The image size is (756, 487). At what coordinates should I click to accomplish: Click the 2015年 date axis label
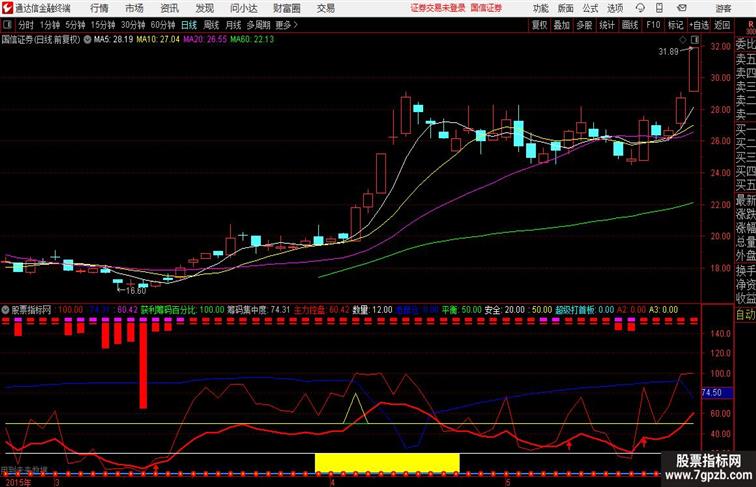point(18,482)
